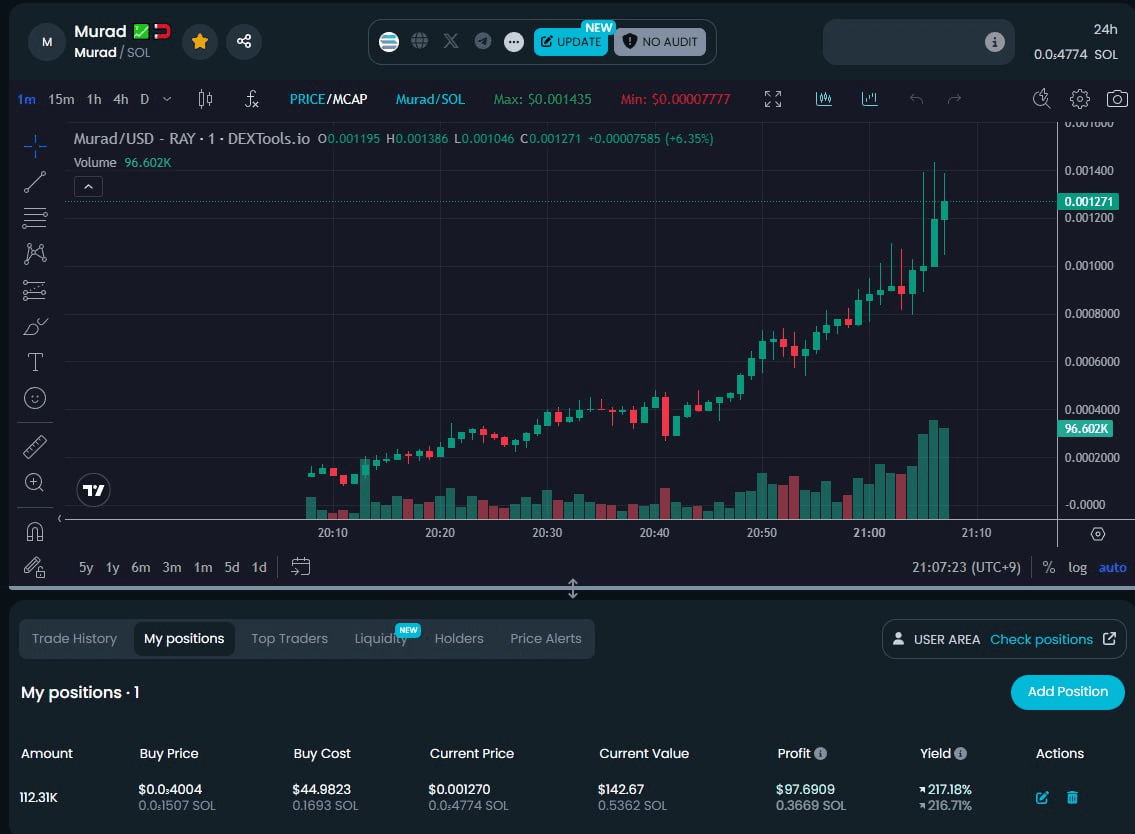
Task: Click the NO AUDIT badge
Action: (660, 42)
